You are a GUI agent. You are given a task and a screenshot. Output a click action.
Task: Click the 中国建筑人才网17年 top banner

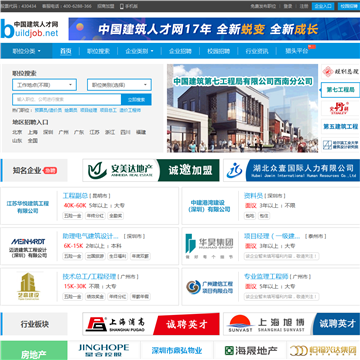click(x=214, y=29)
